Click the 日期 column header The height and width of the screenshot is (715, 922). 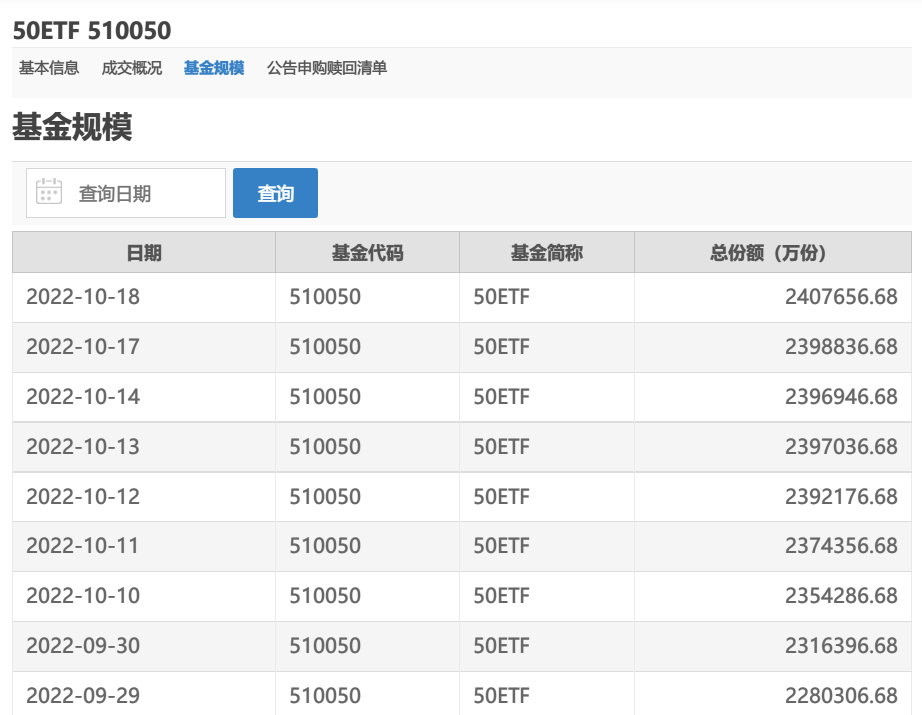(144, 253)
